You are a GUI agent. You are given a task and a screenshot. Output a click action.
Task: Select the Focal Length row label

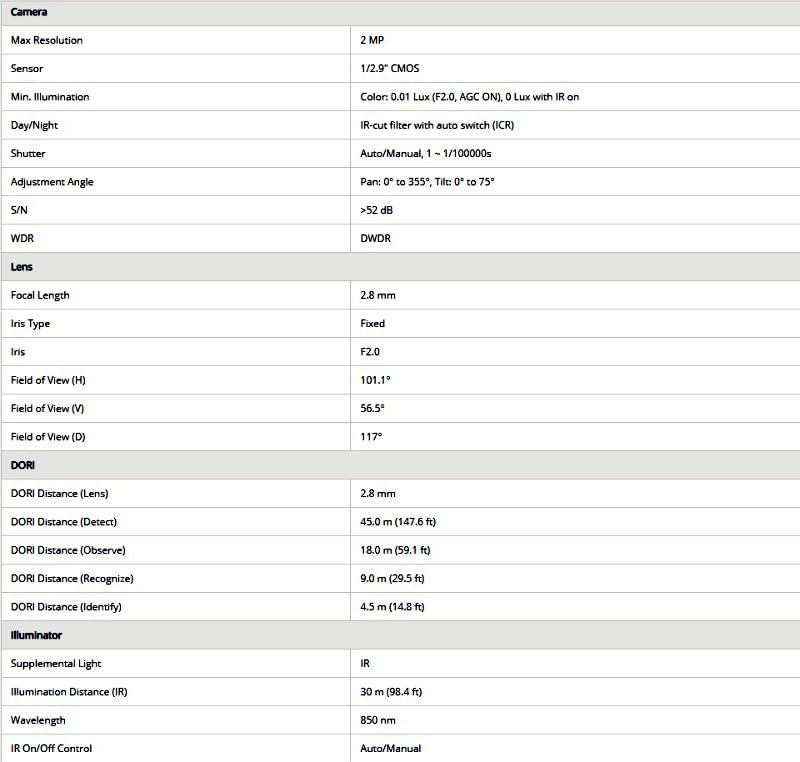point(40,295)
